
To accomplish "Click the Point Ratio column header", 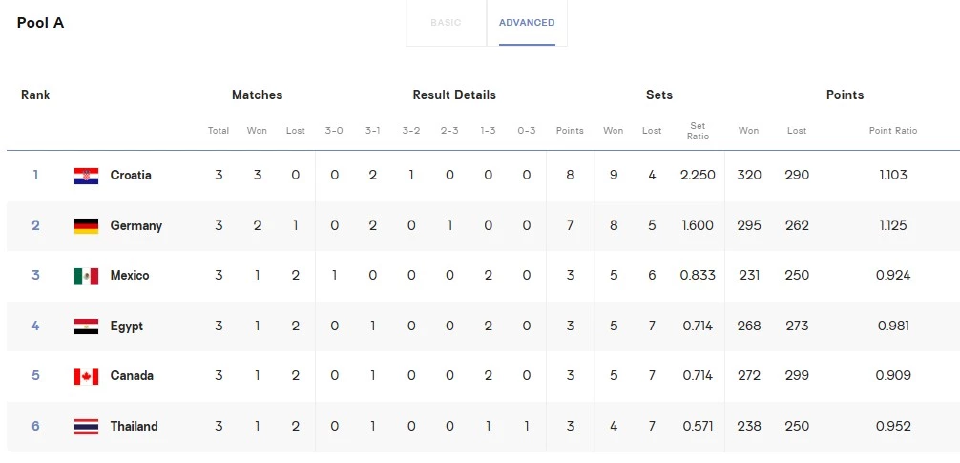I will (893, 130).
